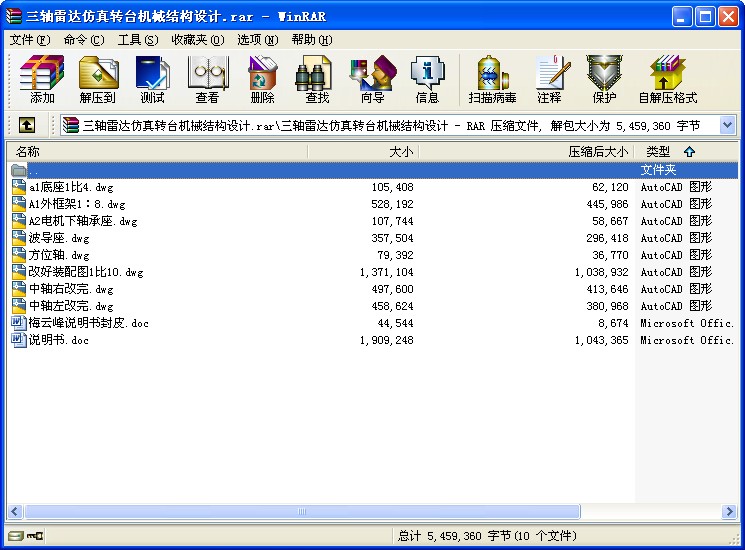Click packed size value 1,038,932
The width and height of the screenshot is (745, 550).
click(x=602, y=272)
